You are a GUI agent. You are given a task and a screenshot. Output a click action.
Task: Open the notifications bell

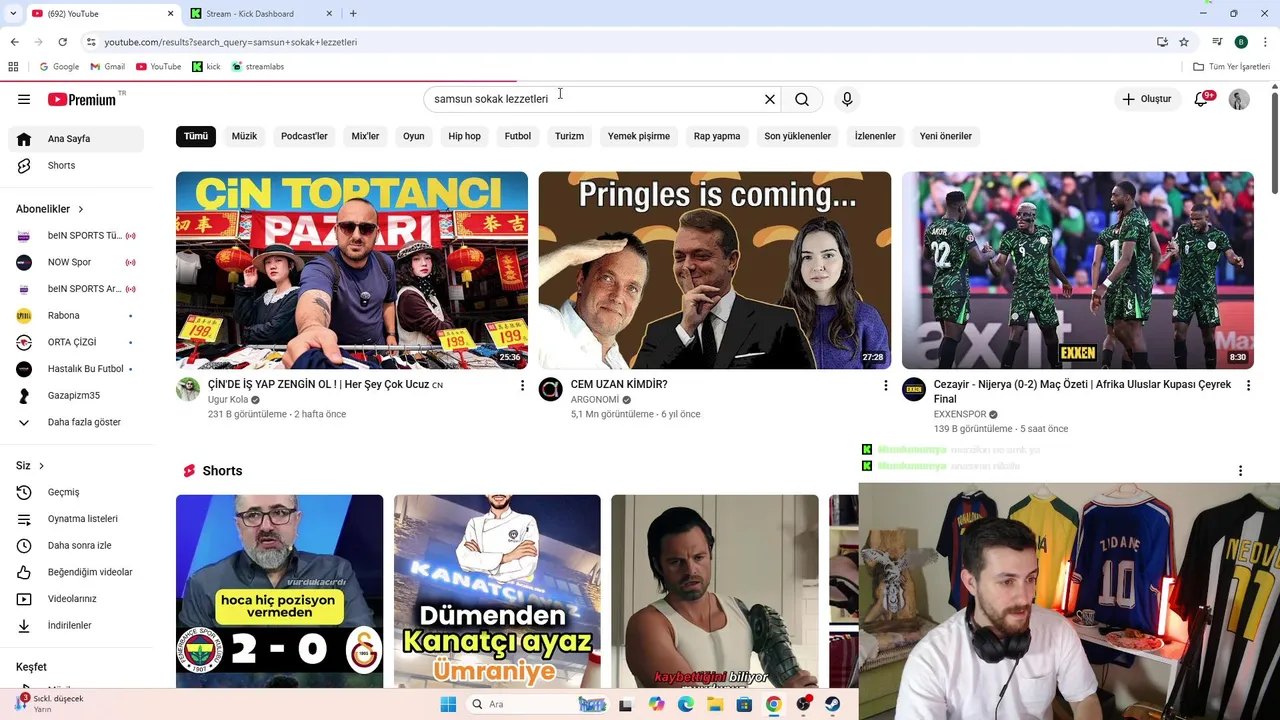1201,99
